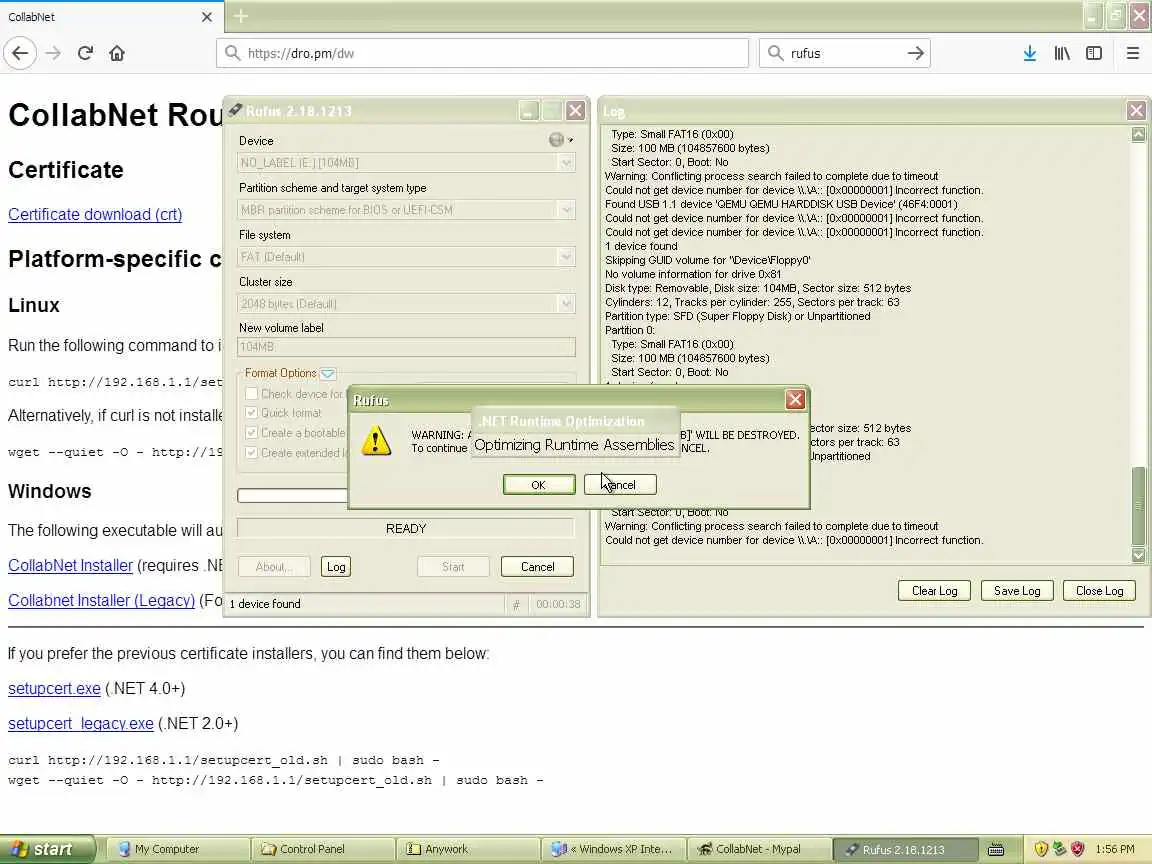This screenshot has height=864, width=1152.
Task: Click the Save Log button
Action: 1017,591
